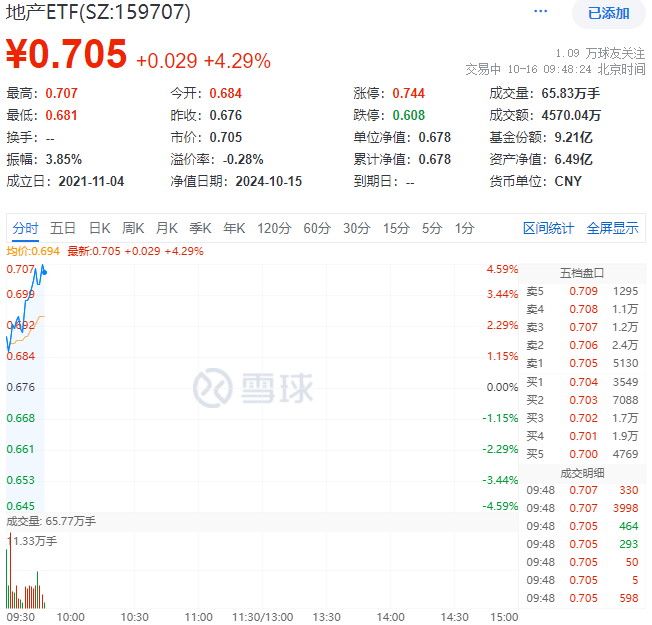Click the 已添加 watchlist button
Screen dimensions: 652x625
pyautogui.click(x=608, y=13)
